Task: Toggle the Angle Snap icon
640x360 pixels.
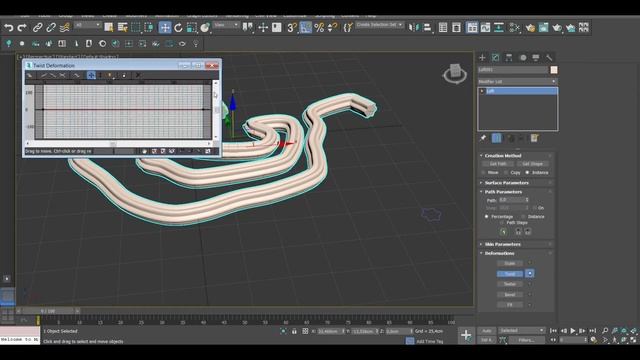Action: tap(305, 27)
